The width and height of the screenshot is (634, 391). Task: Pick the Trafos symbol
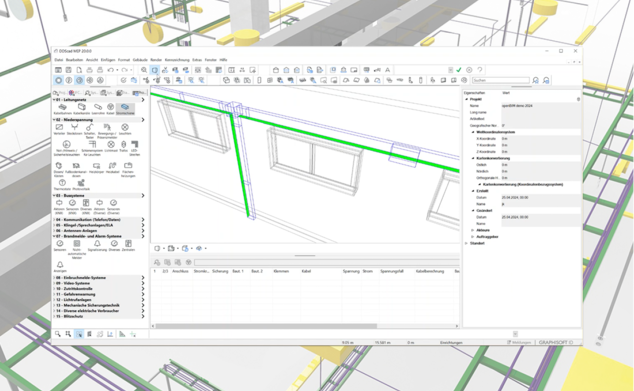click(124, 144)
